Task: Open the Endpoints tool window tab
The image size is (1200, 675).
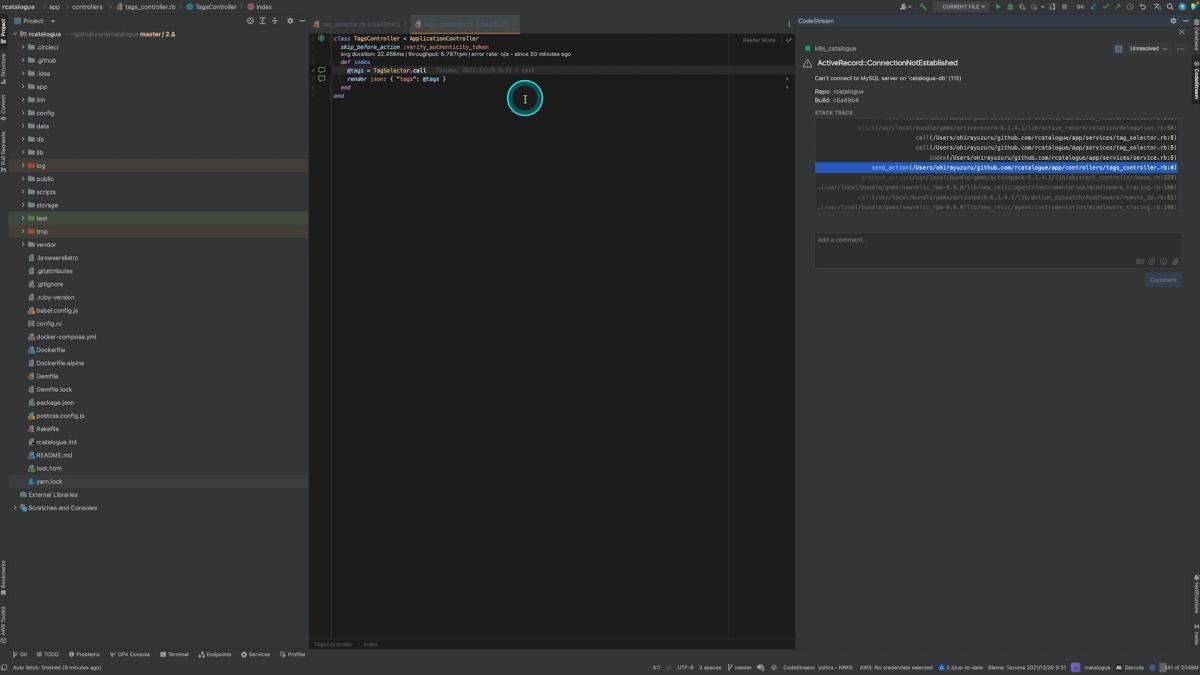Action: [x=215, y=654]
